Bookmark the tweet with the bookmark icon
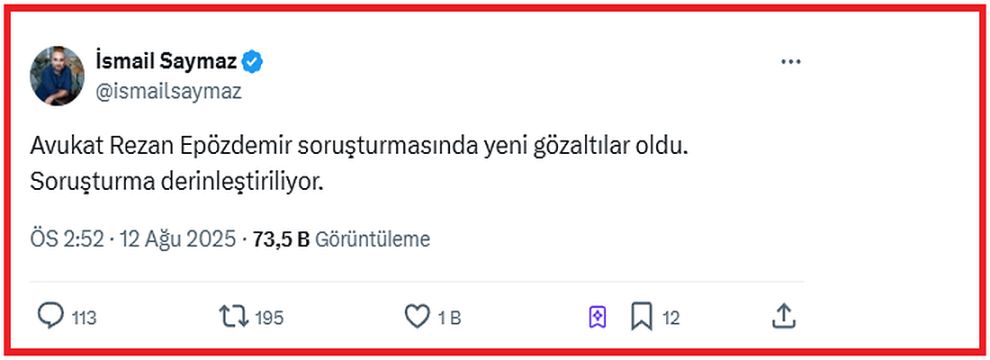 point(641,316)
